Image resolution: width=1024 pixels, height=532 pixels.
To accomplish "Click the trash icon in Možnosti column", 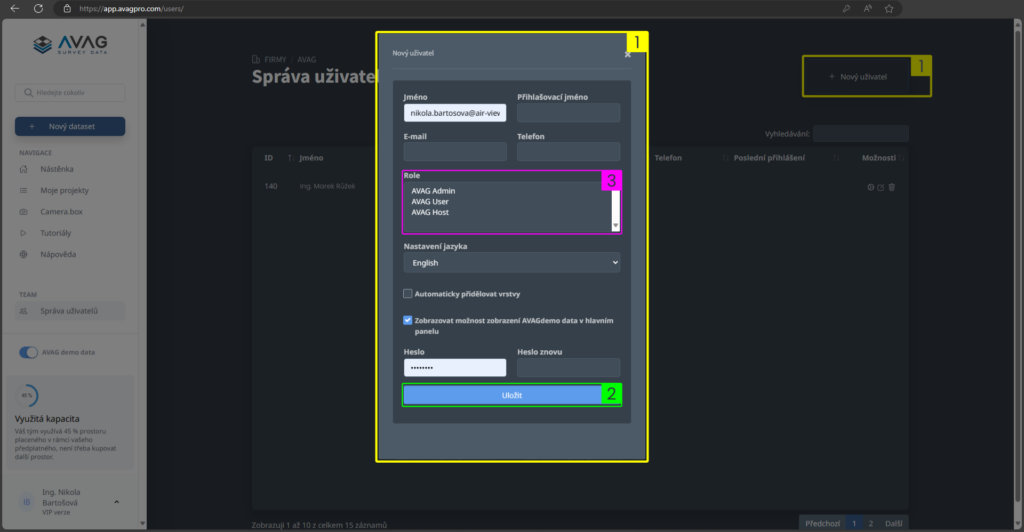I will click(892, 187).
